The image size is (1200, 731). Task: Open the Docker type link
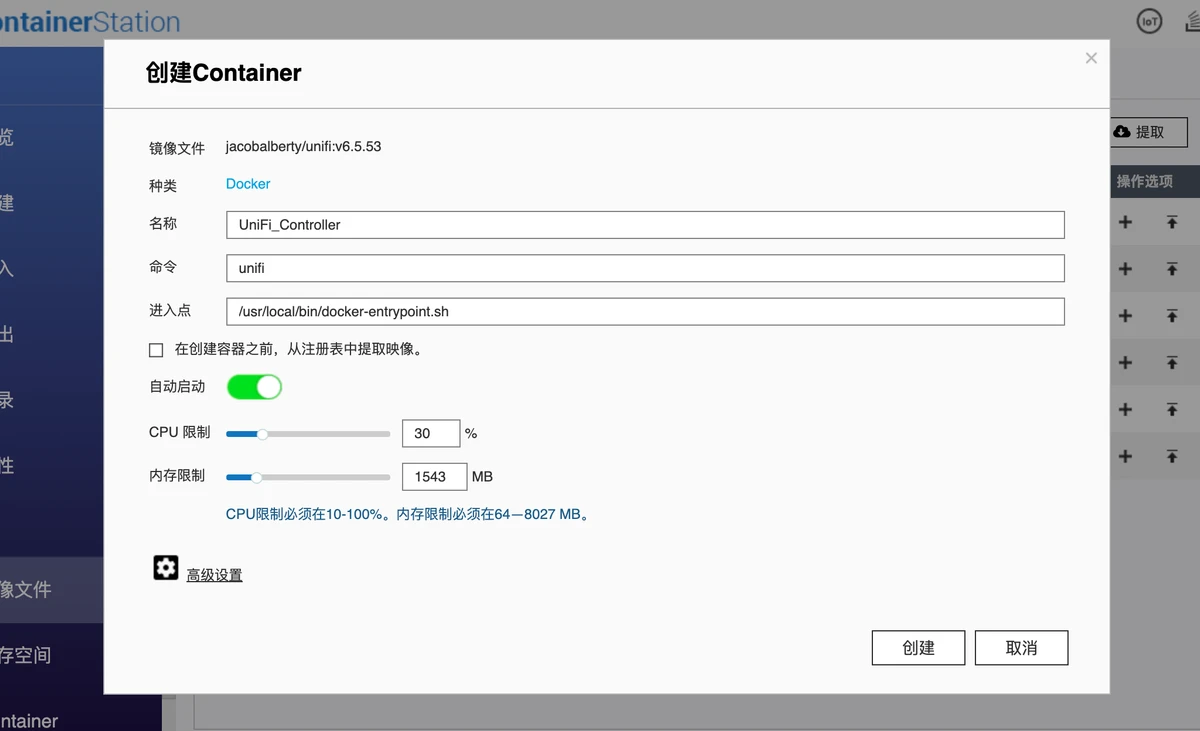tap(248, 184)
